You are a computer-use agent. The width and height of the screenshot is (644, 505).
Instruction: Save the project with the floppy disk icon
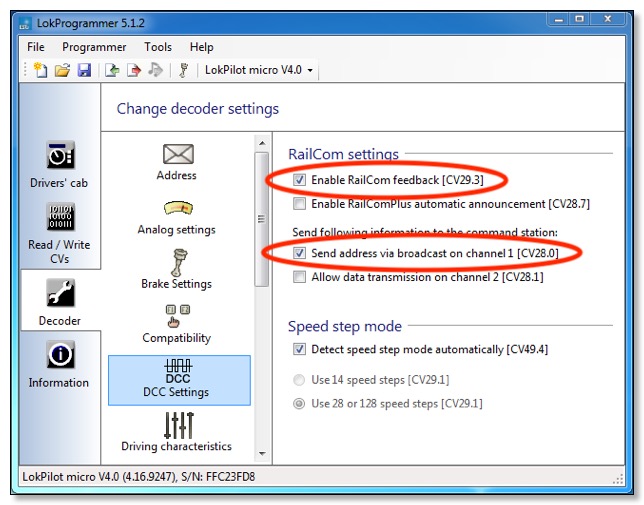(x=84, y=70)
